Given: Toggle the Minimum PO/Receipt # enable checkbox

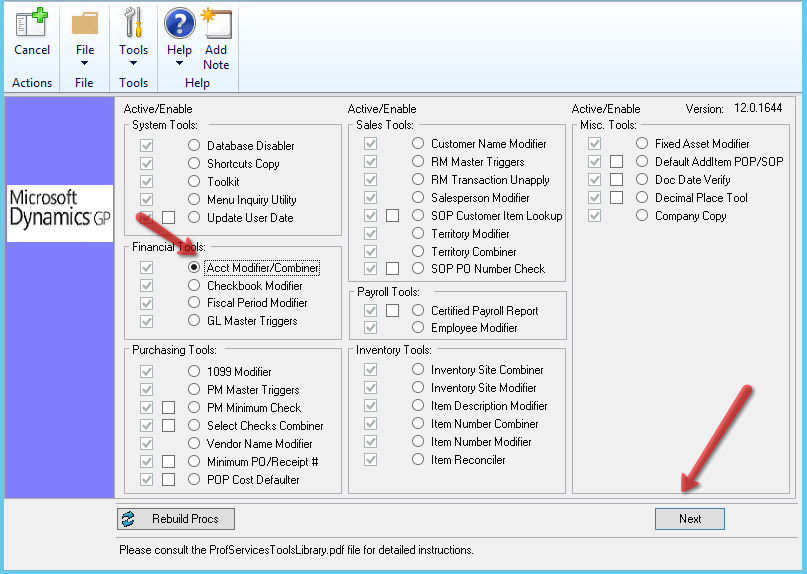Looking at the screenshot, I should pyautogui.click(x=168, y=462).
